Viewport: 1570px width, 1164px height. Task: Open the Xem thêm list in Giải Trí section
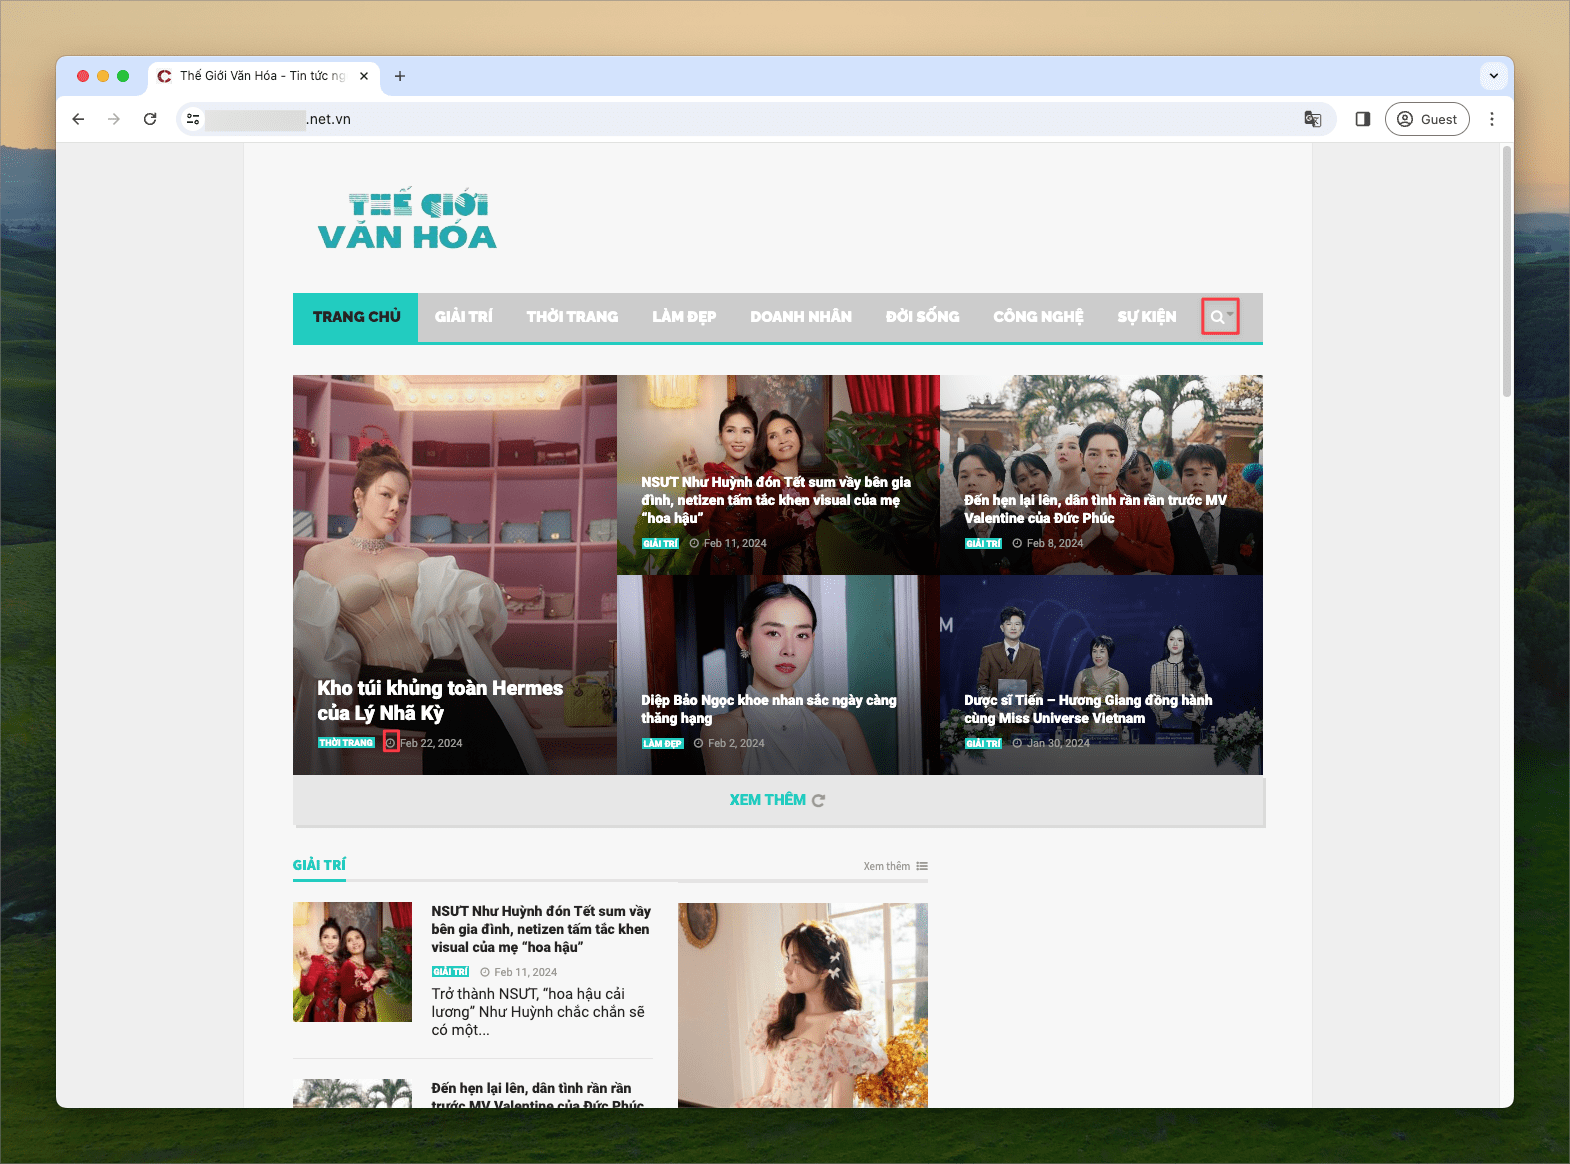pos(895,866)
